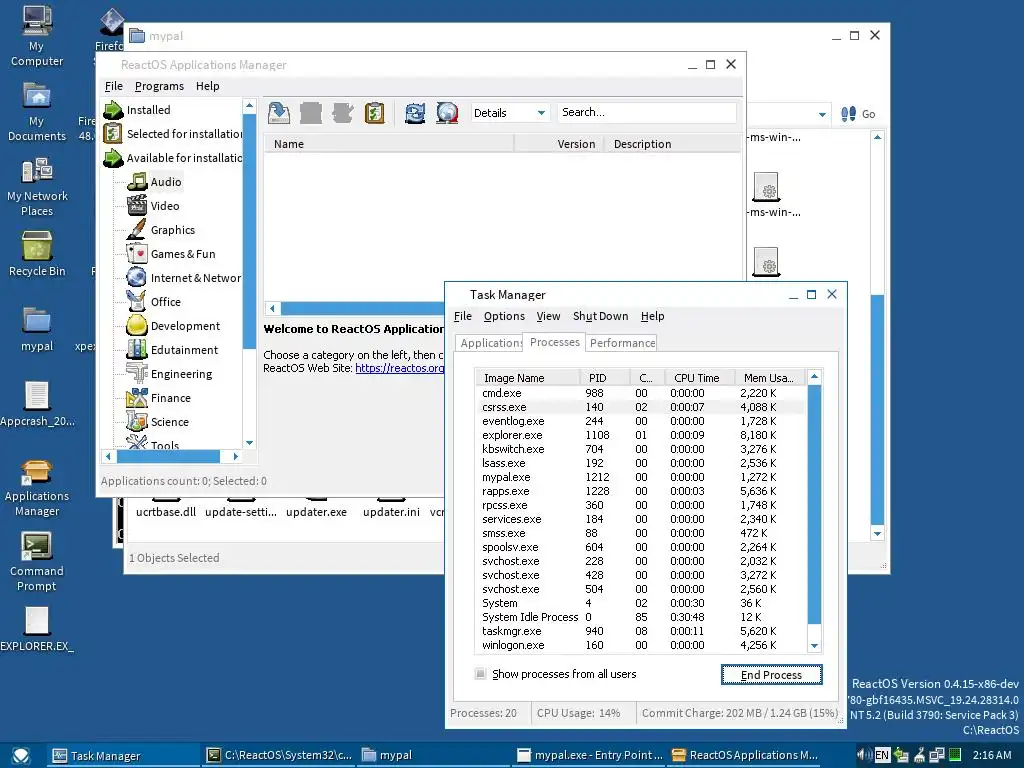Click the End Process button
The image size is (1024, 768).
pyautogui.click(x=771, y=675)
